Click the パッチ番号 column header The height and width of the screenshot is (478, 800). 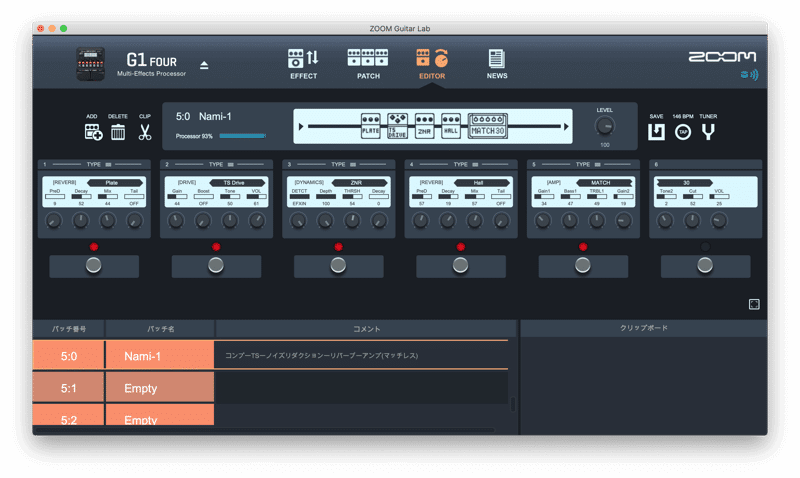coord(68,329)
